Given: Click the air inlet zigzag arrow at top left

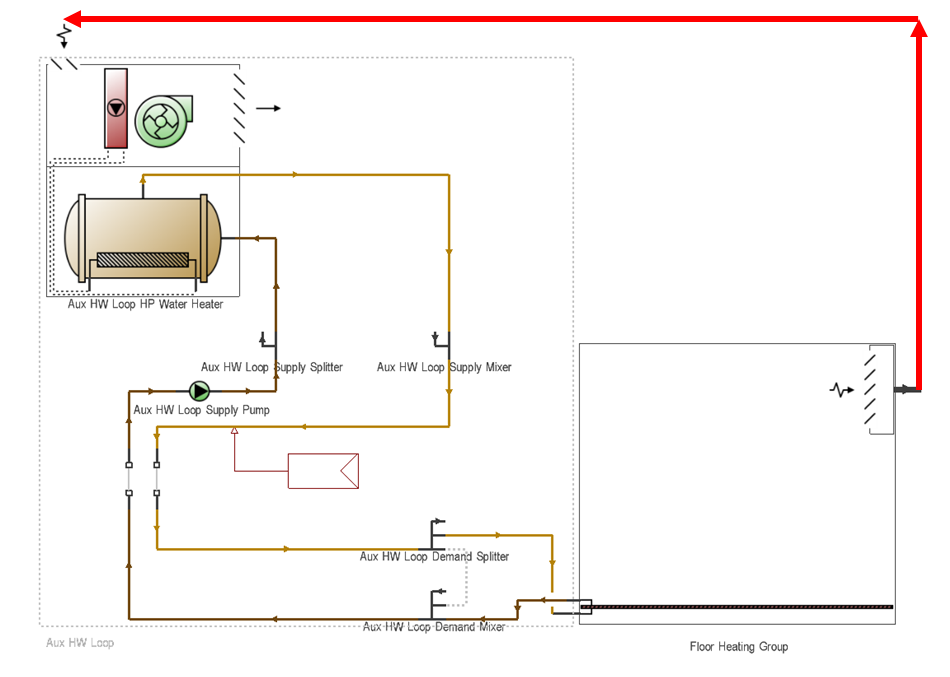Looking at the screenshot, I should pyautogui.click(x=64, y=36).
